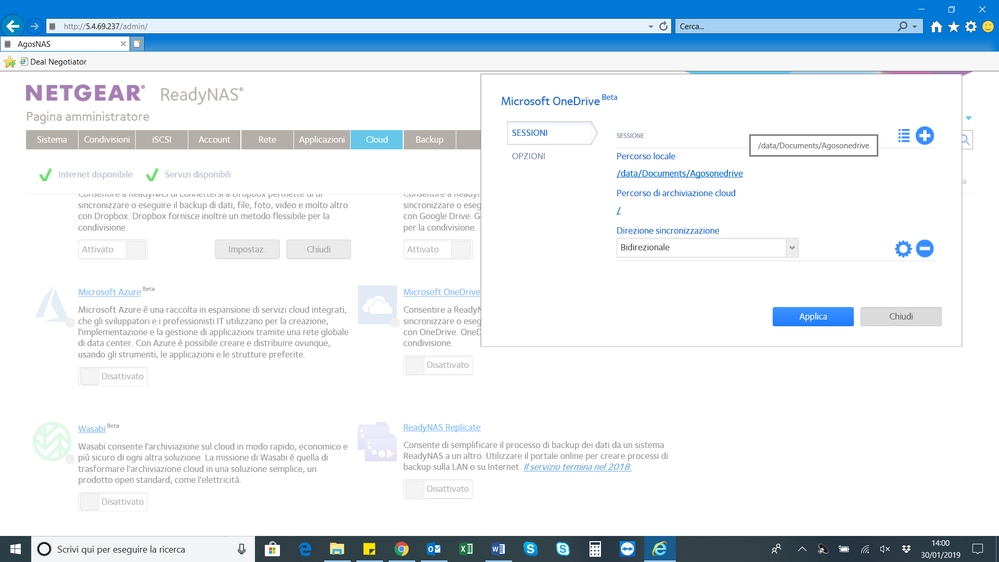Refresh the page in browser
This screenshot has width=999, height=562.
[x=663, y=26]
